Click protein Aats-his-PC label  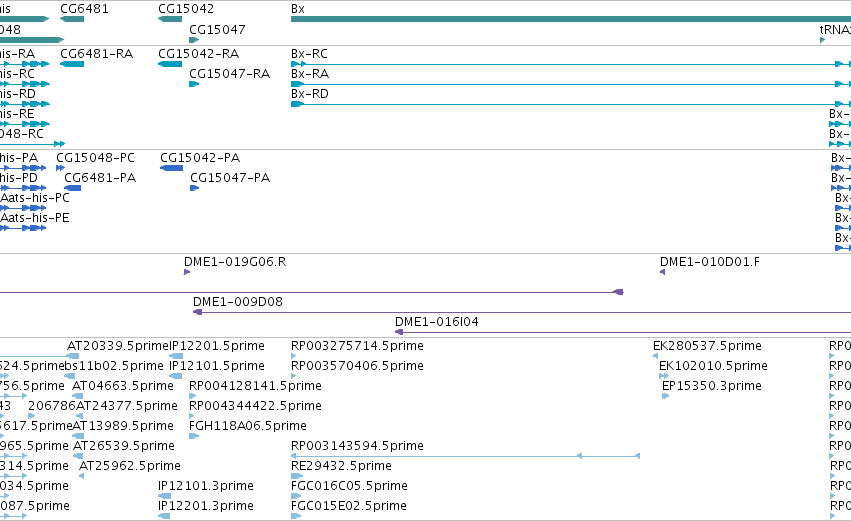coord(35,198)
